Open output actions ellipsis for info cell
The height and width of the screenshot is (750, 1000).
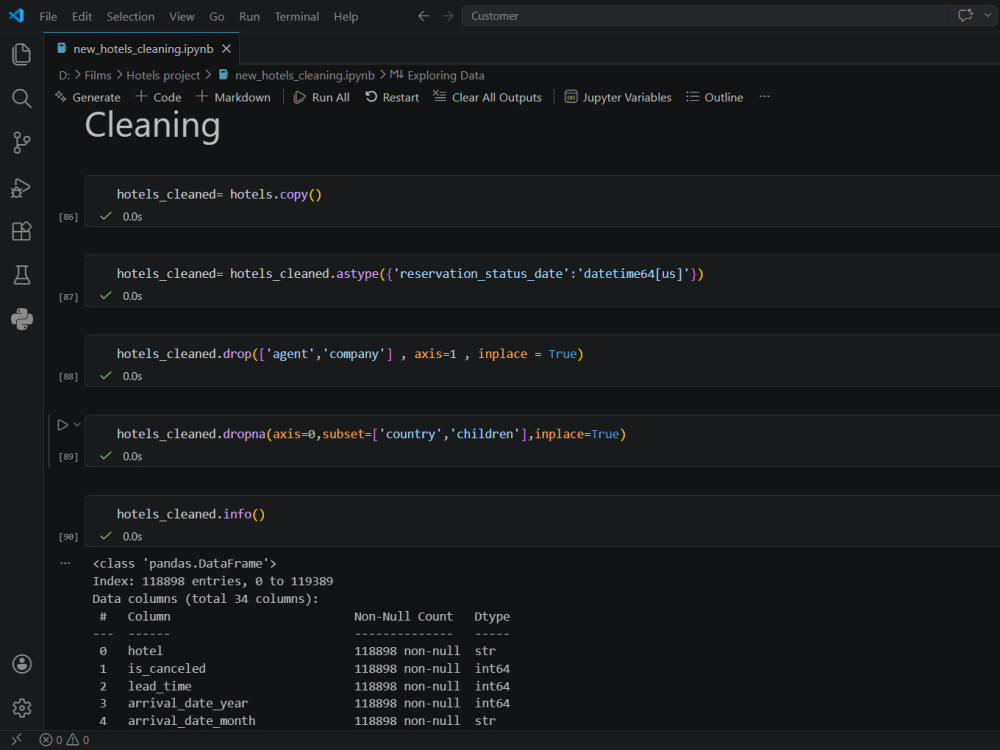tap(65, 563)
